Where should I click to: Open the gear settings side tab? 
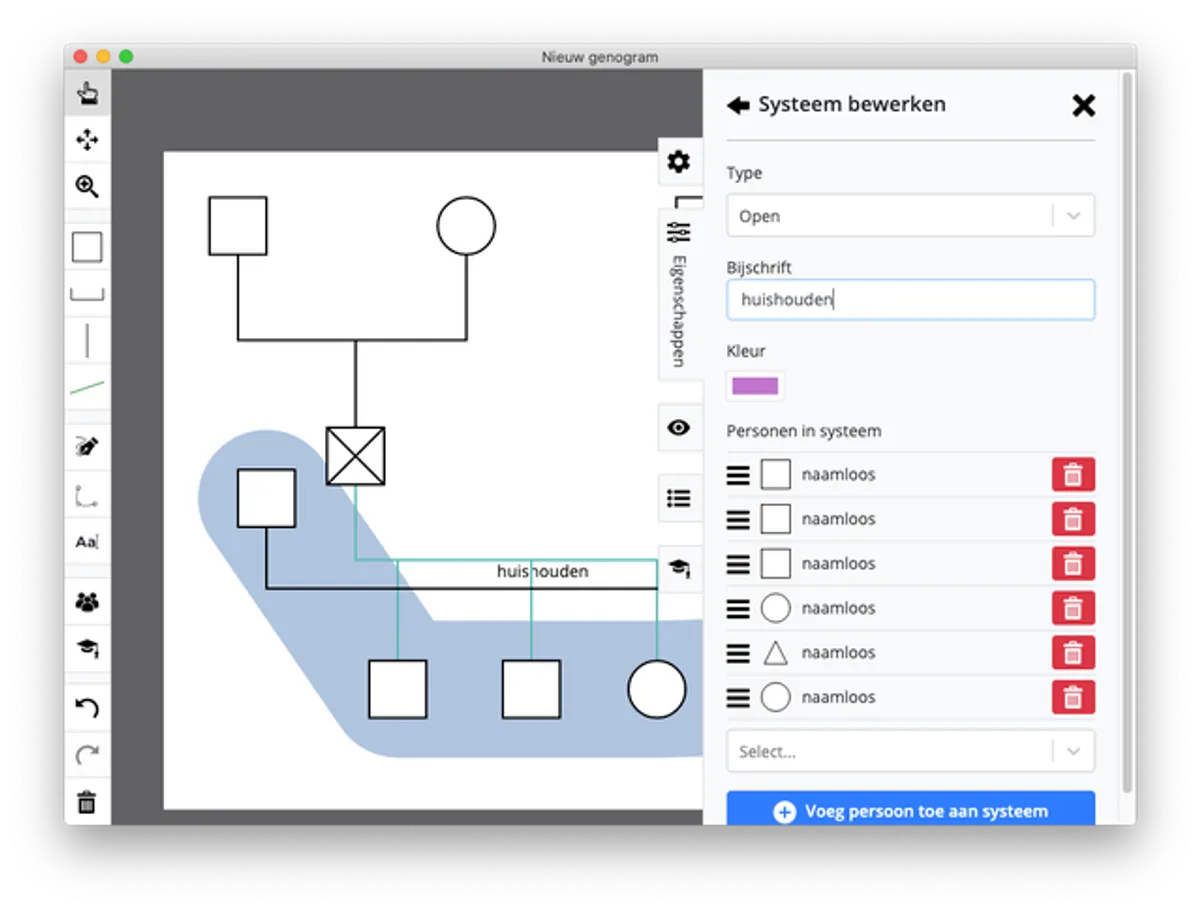(x=679, y=162)
